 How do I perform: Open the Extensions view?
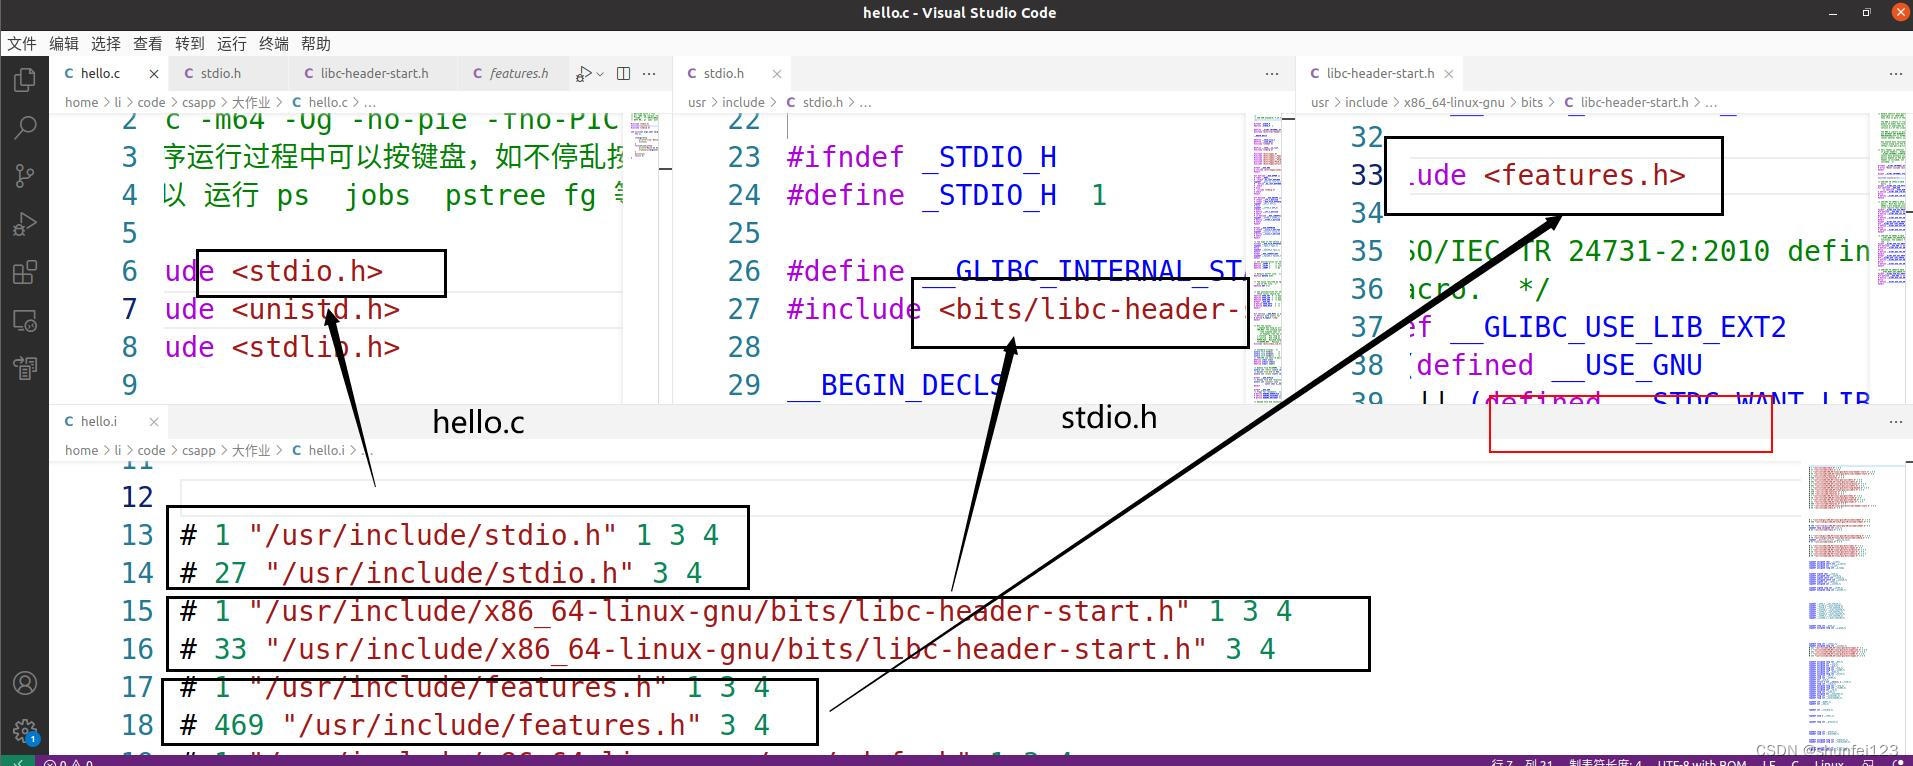(x=25, y=272)
